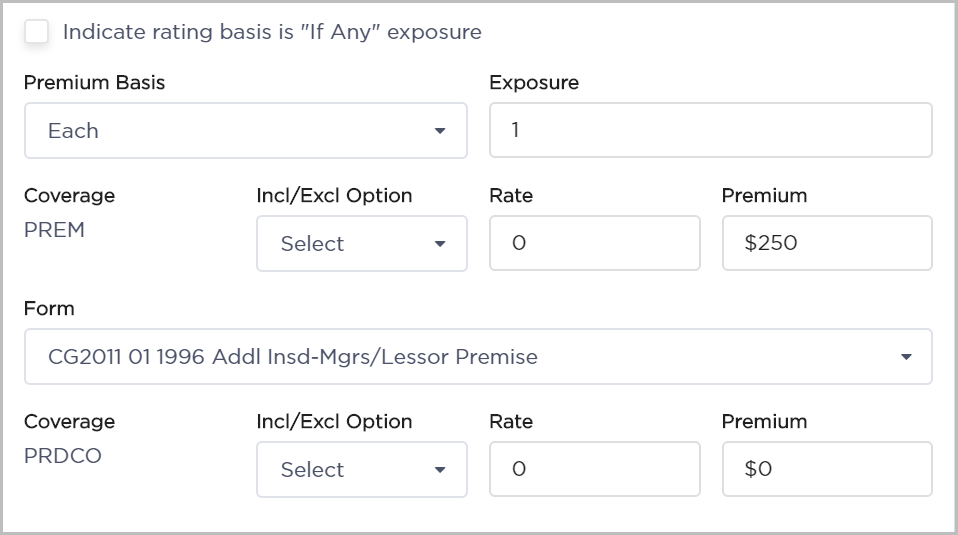Click the caret arrow of PRDCO Incl/Excl Select

pyautogui.click(x=440, y=470)
